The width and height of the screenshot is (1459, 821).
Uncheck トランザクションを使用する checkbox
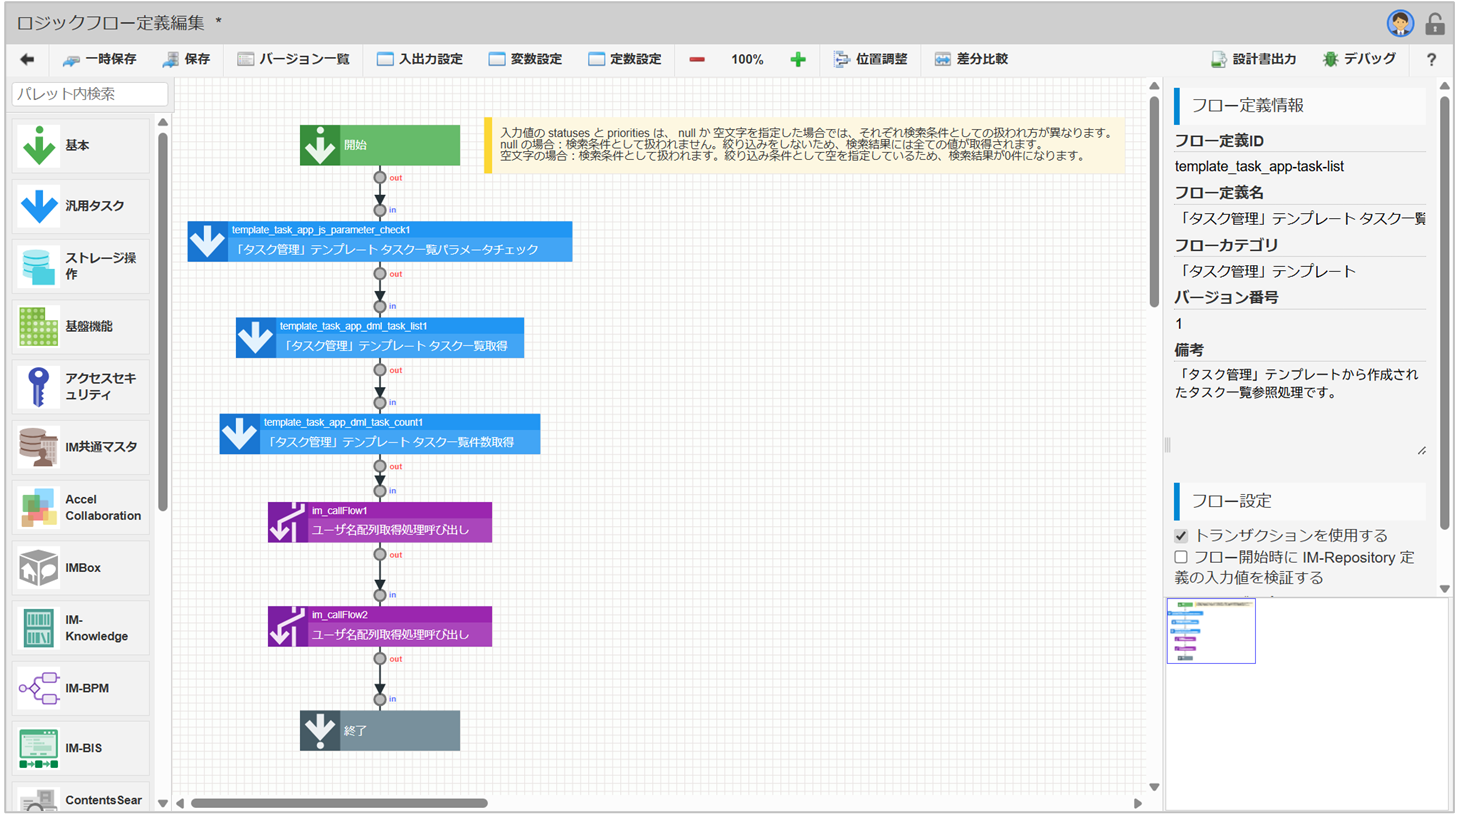point(1181,536)
